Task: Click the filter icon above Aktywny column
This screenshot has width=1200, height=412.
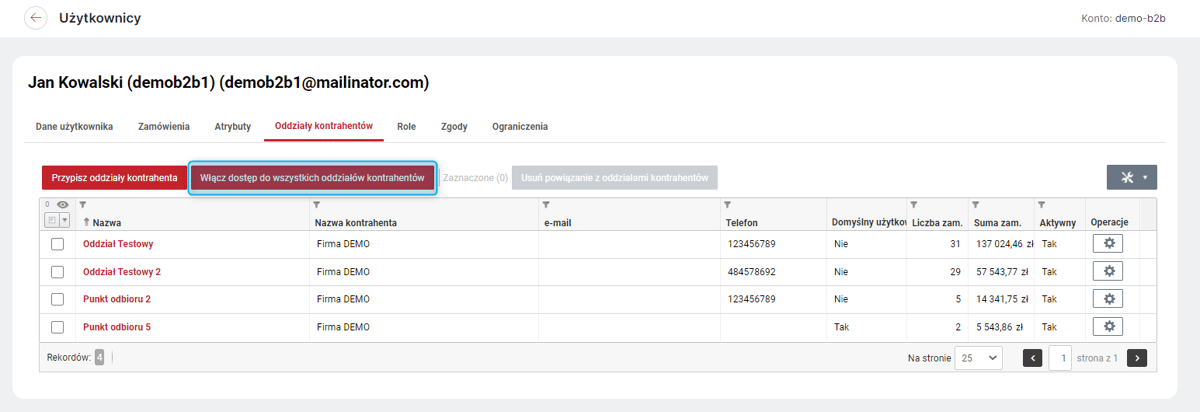Action: tap(1041, 205)
